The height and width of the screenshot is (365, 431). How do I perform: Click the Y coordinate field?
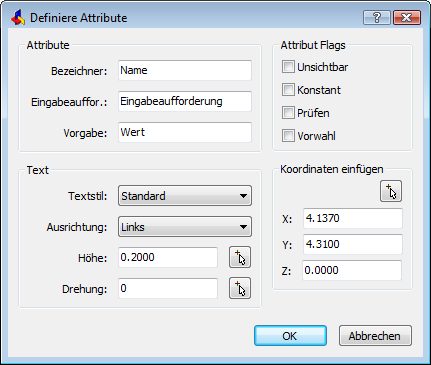coord(353,244)
